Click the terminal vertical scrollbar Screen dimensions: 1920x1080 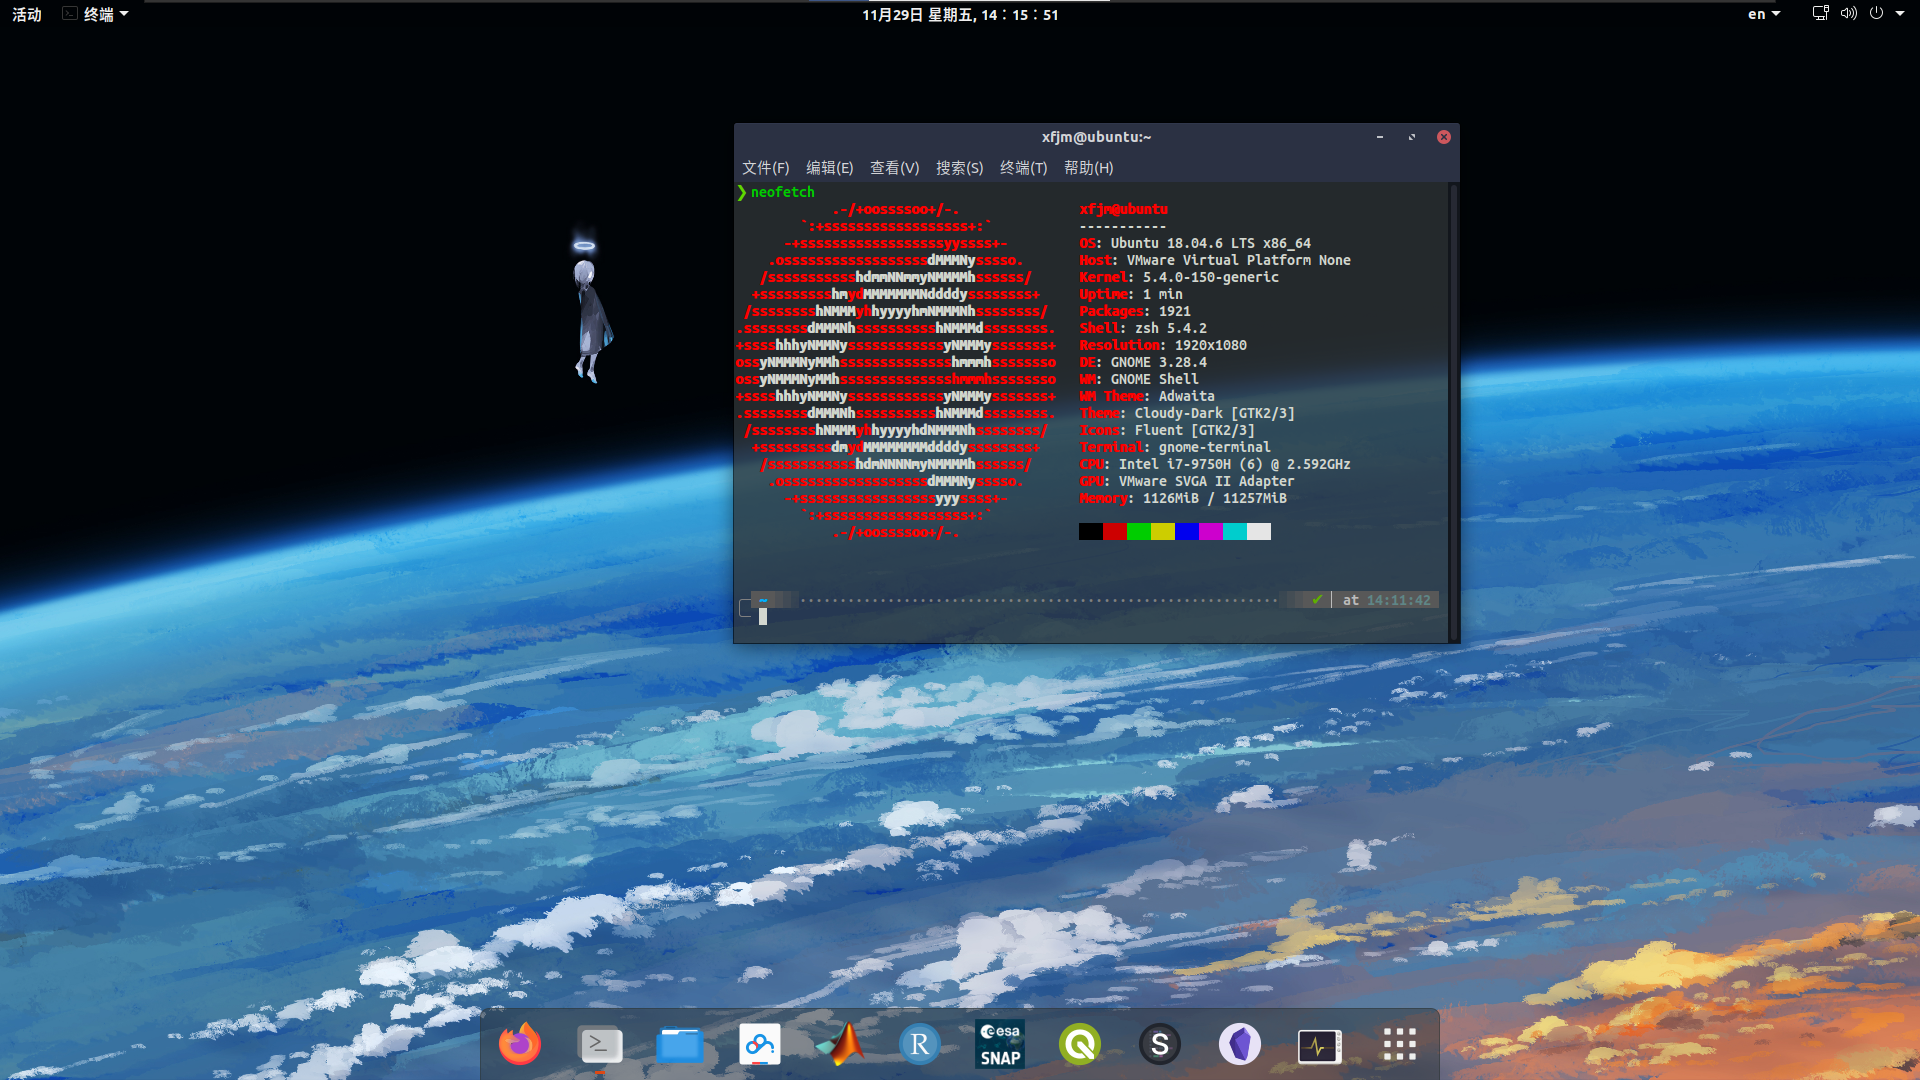pyautogui.click(x=1453, y=412)
